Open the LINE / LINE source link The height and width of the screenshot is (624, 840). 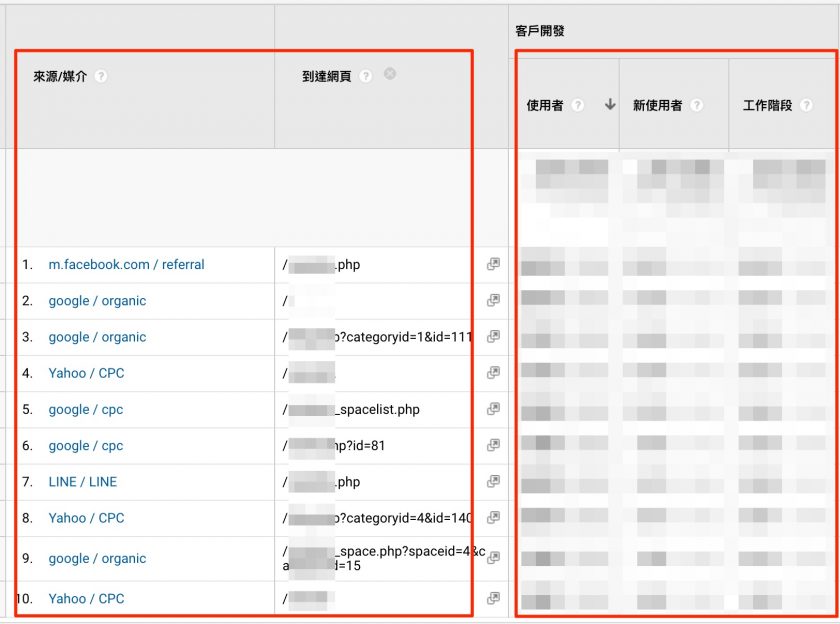pos(82,482)
